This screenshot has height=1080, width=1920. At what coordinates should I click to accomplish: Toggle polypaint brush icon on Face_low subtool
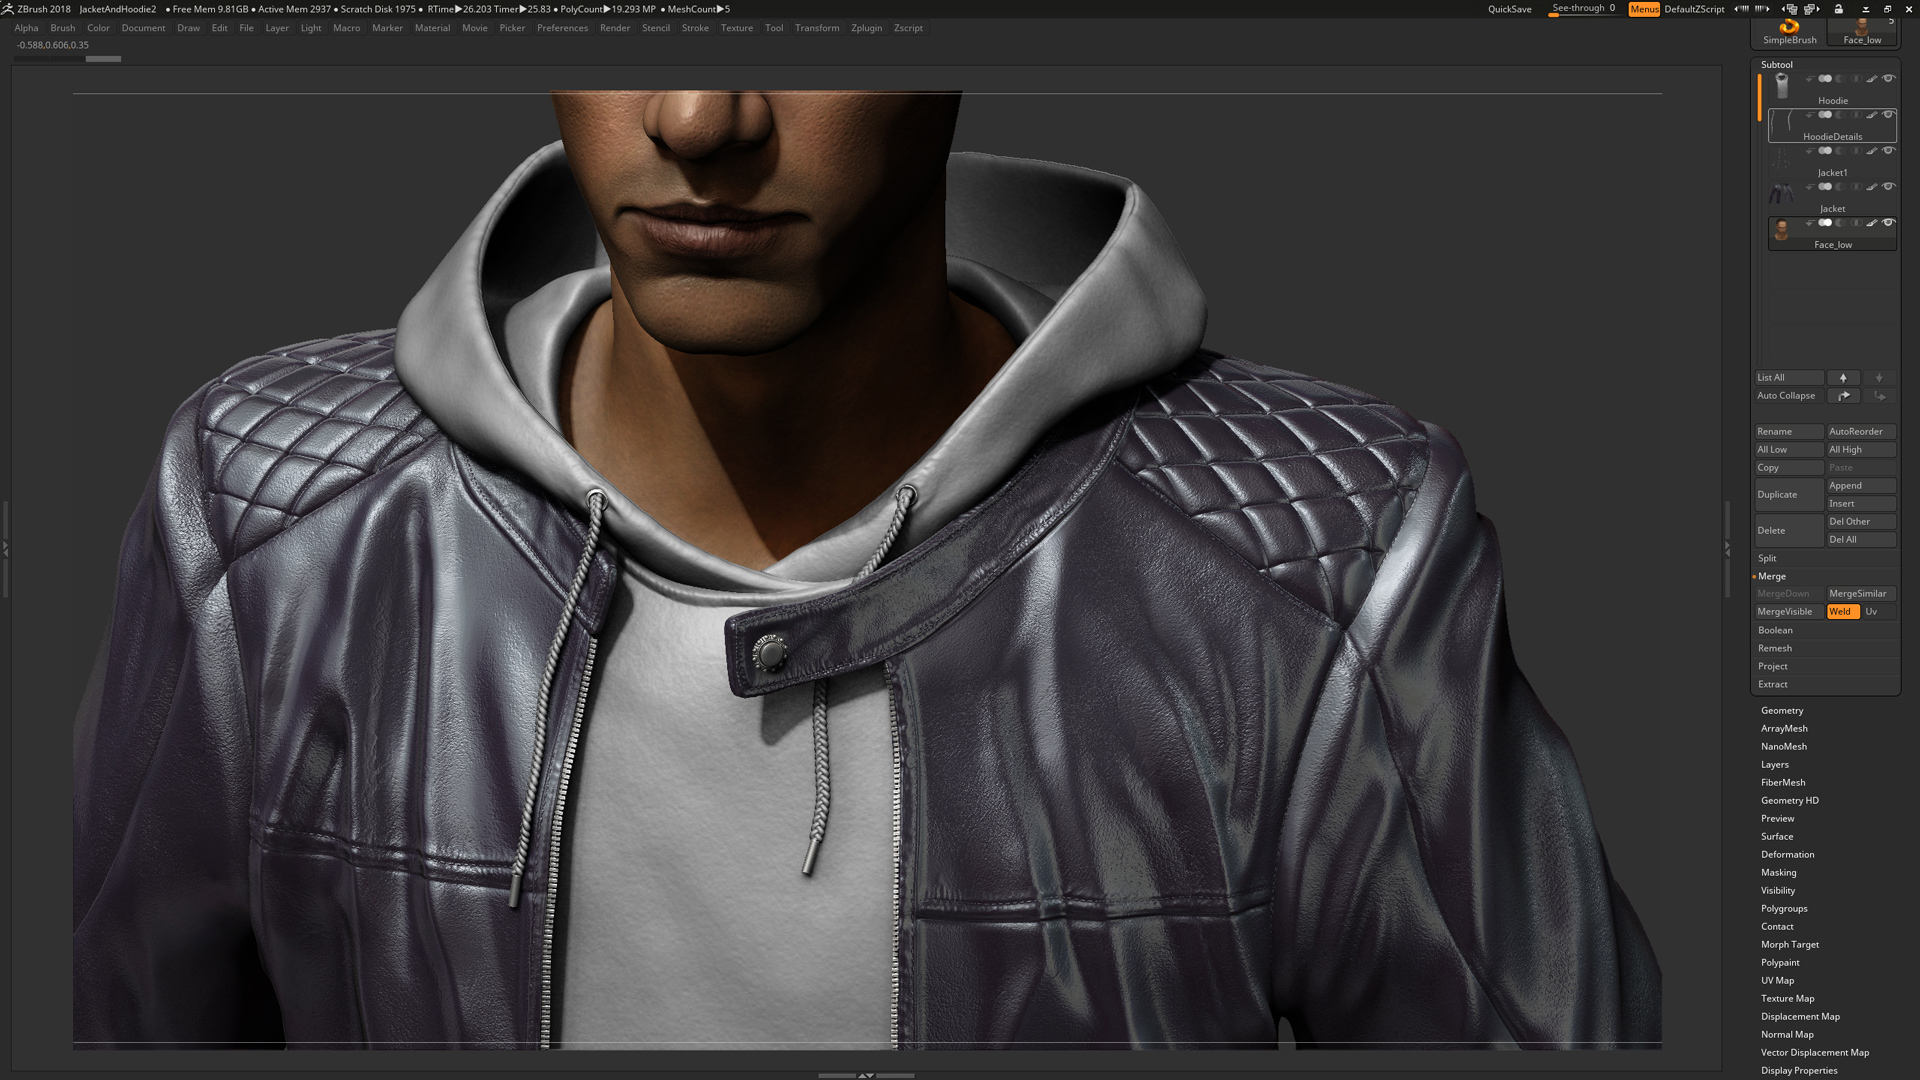point(1872,223)
